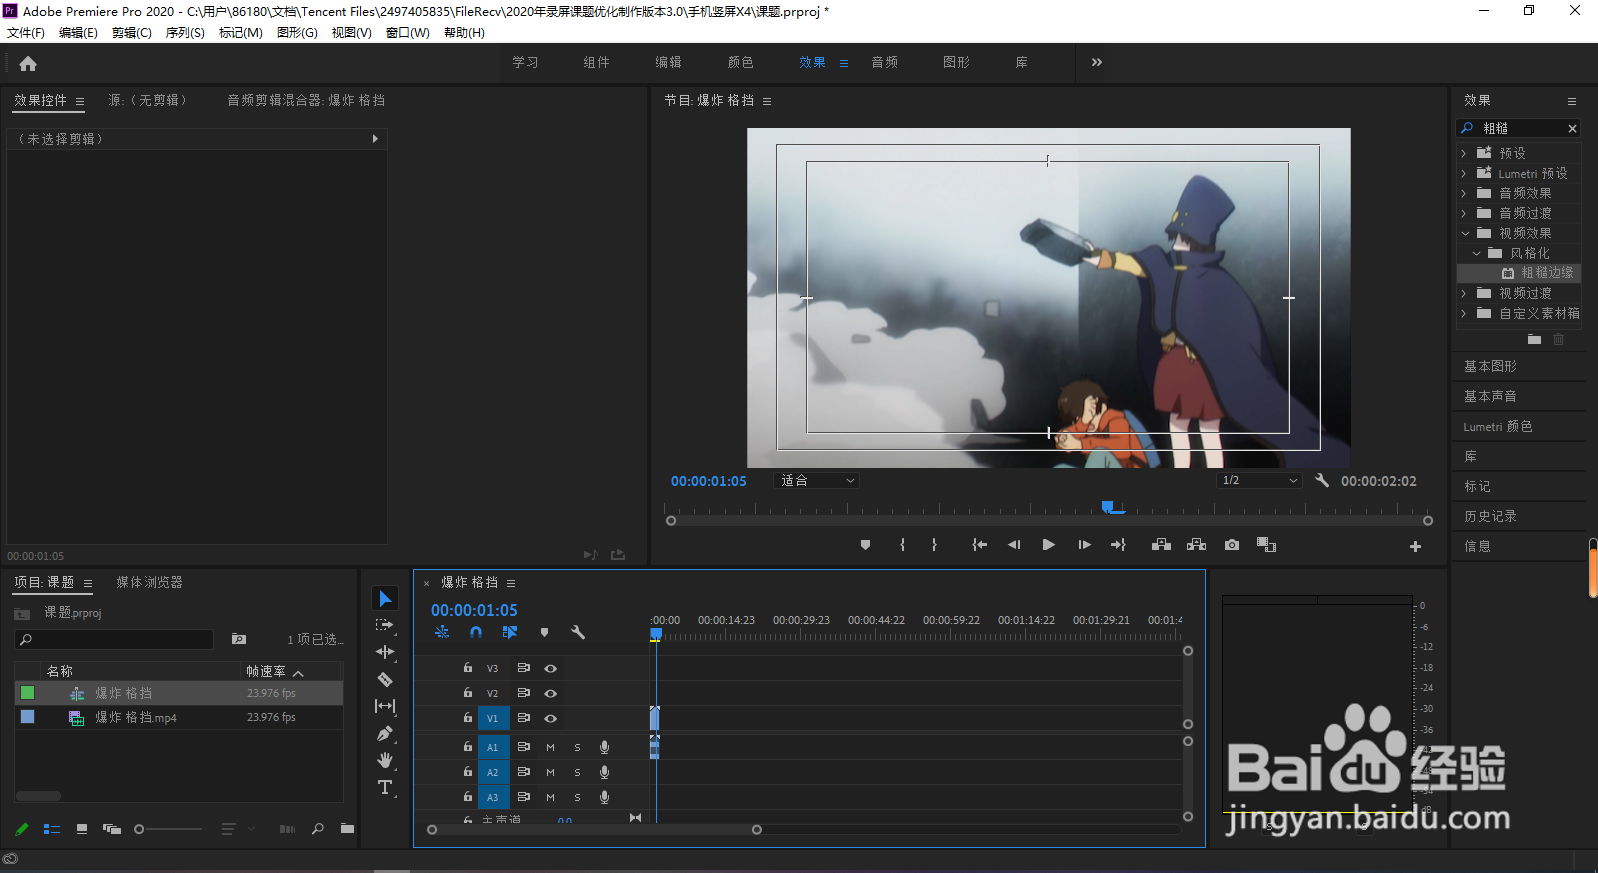Open Program monitor settings wrench
This screenshot has width=1598, height=873.
(x=1322, y=480)
